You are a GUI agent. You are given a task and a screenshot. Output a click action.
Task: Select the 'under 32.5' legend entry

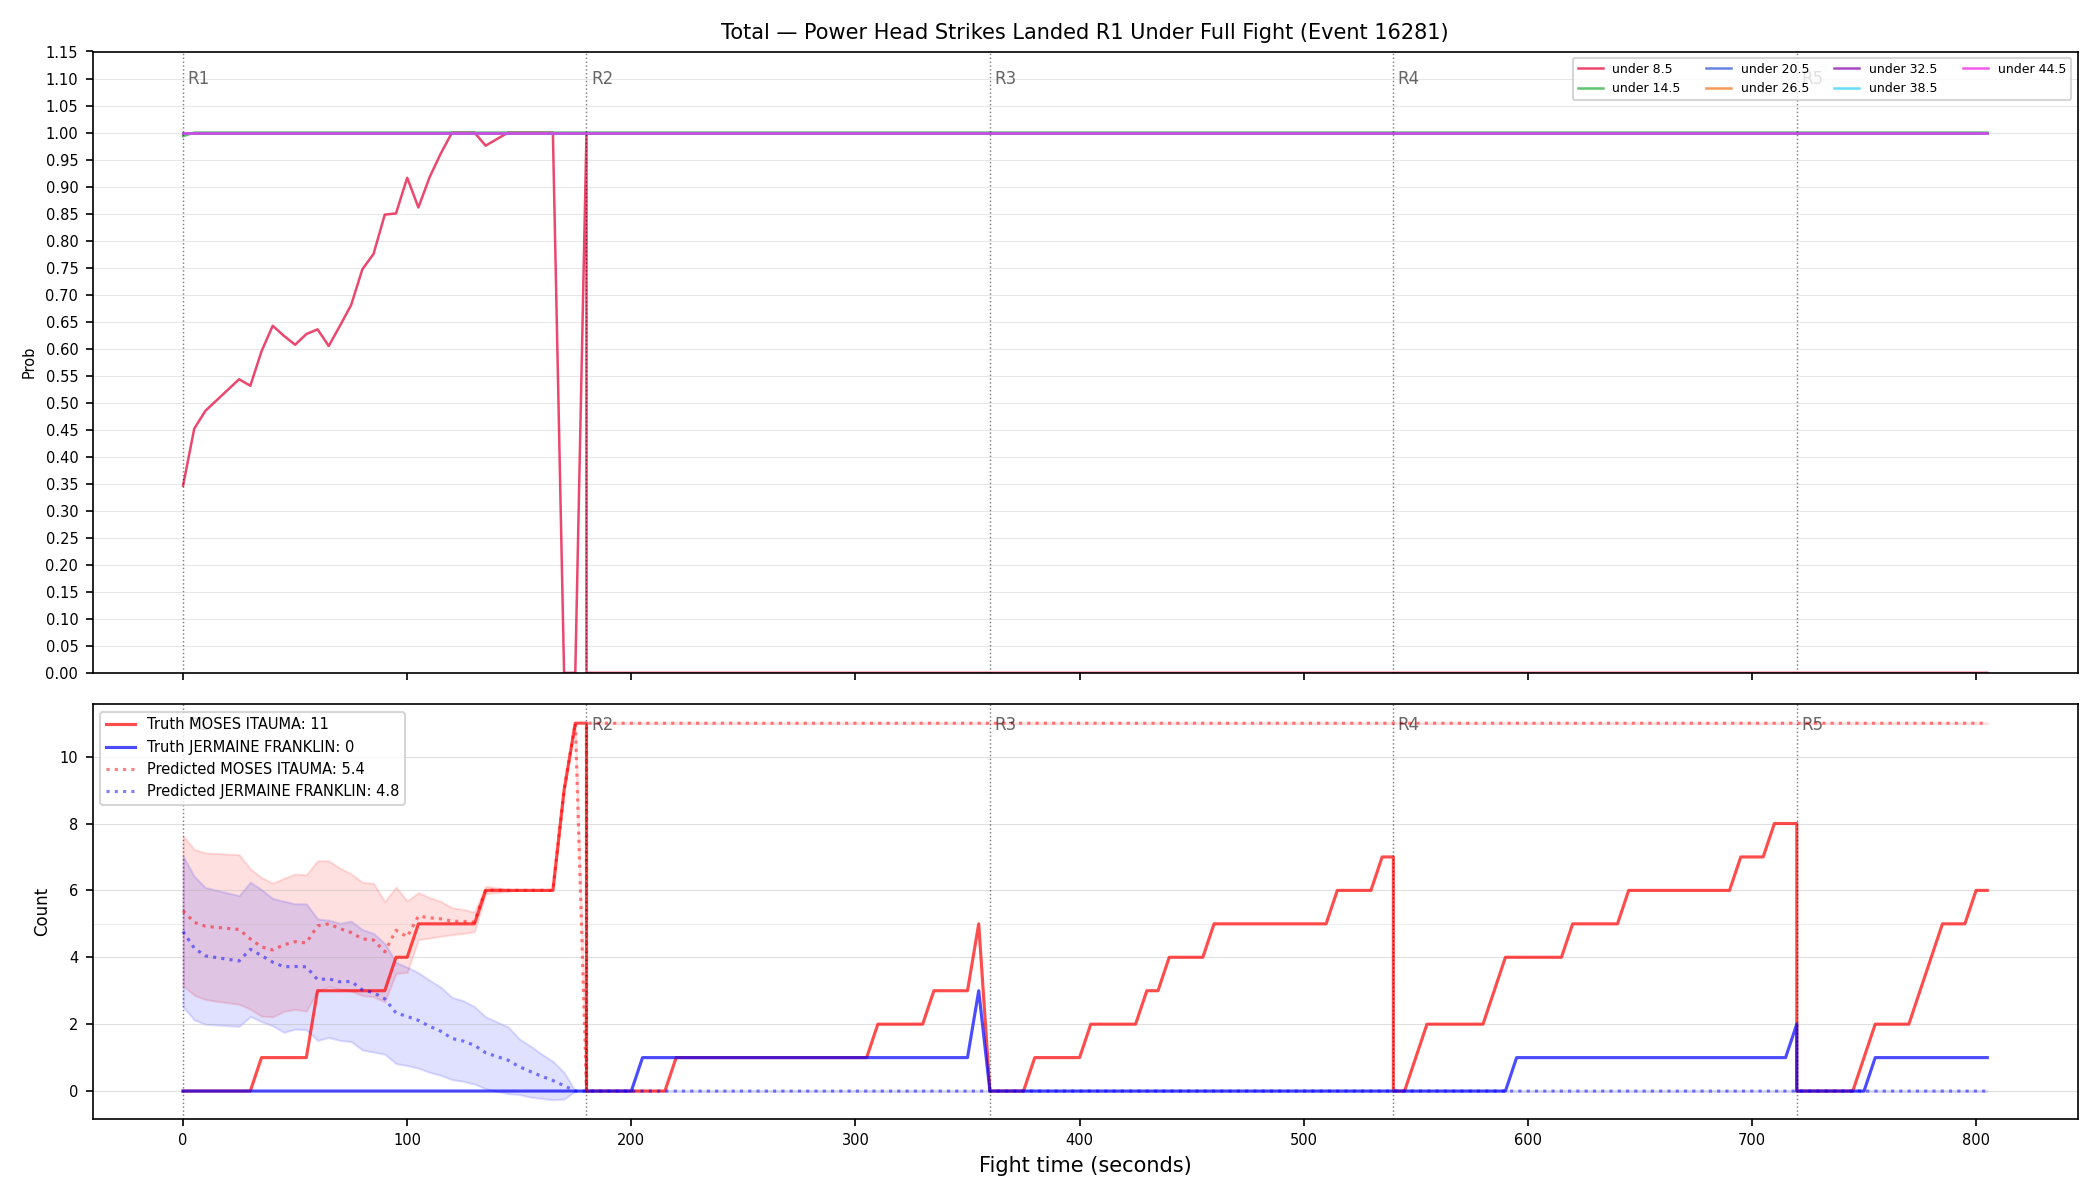pos(1885,69)
